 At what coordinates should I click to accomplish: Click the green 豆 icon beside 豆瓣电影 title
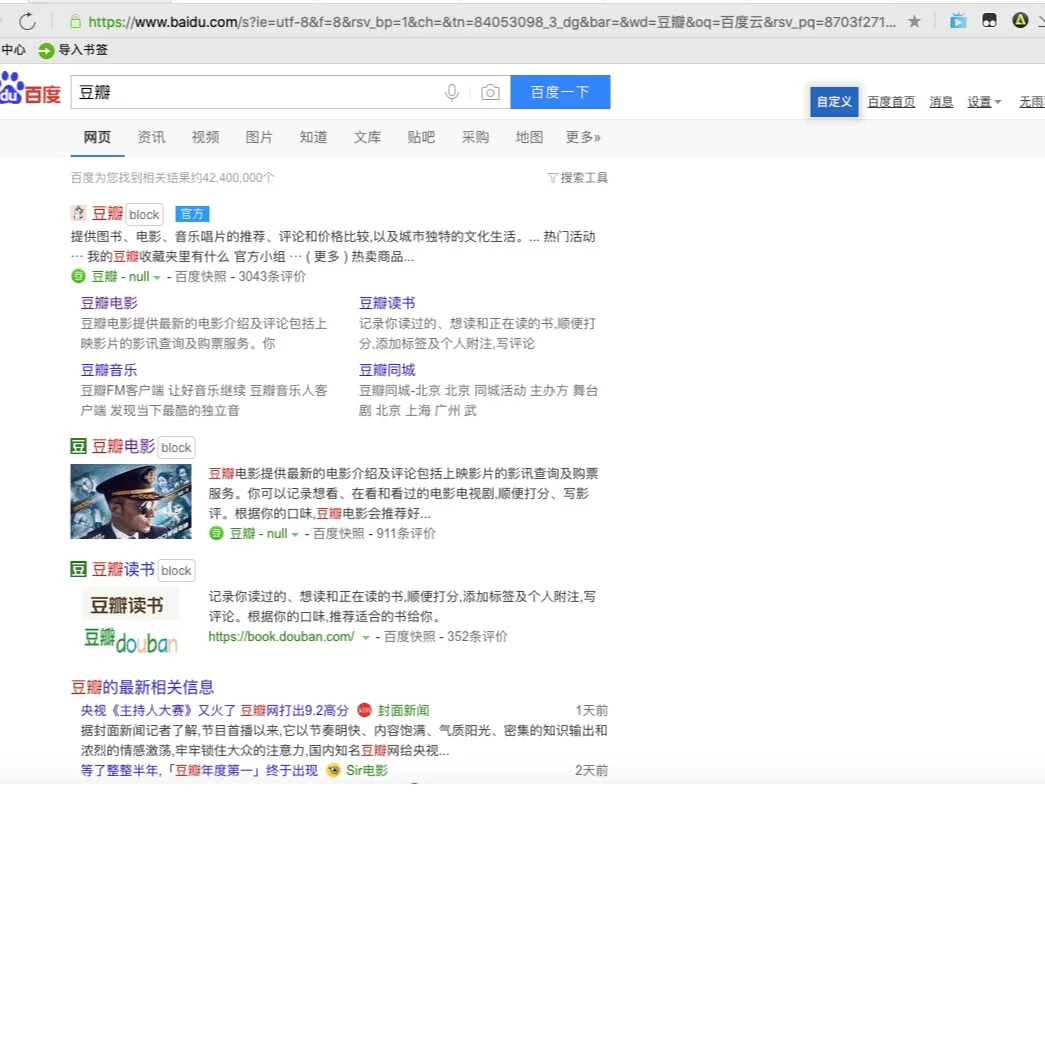coord(78,446)
